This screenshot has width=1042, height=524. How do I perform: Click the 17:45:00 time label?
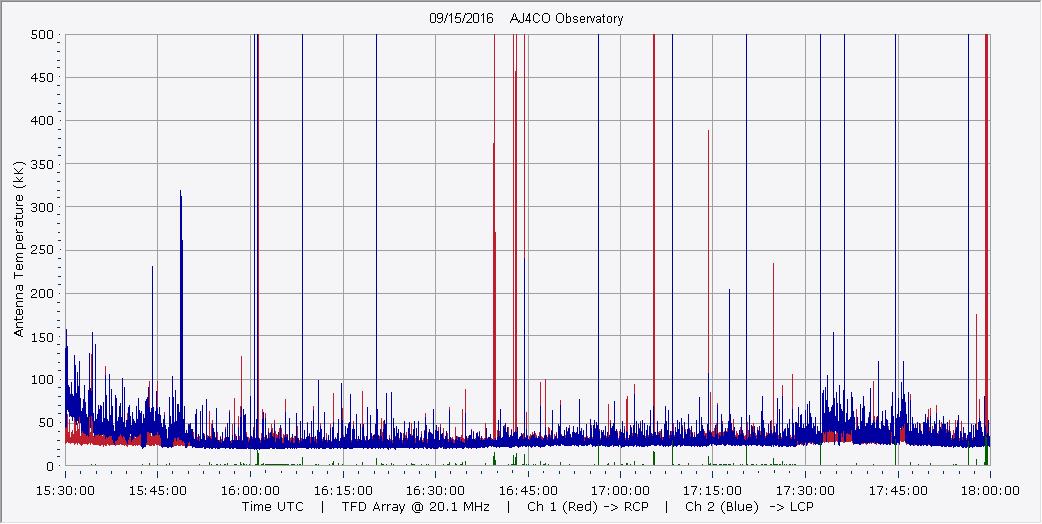coord(898,491)
